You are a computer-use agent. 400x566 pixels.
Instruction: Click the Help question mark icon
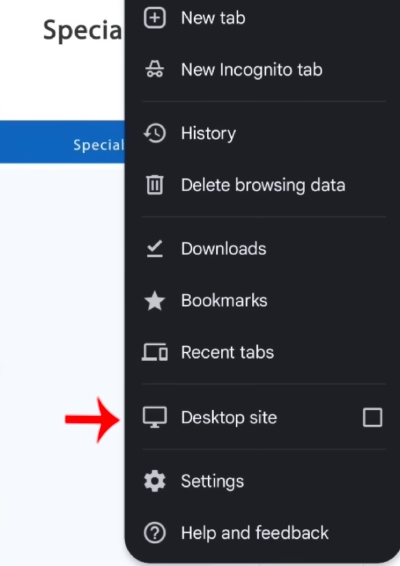click(155, 533)
